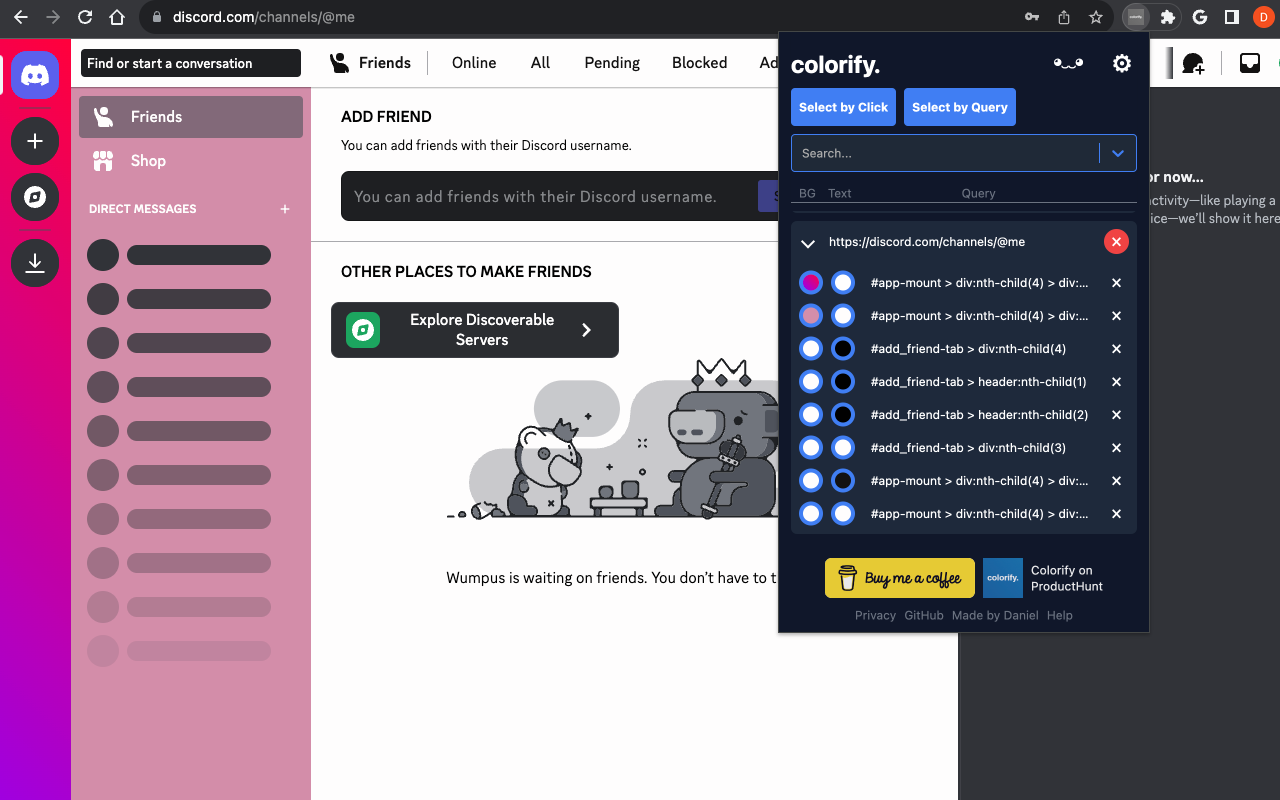This screenshot has height=800, width=1280.
Task: Click the Select by Click button
Action: pos(843,107)
